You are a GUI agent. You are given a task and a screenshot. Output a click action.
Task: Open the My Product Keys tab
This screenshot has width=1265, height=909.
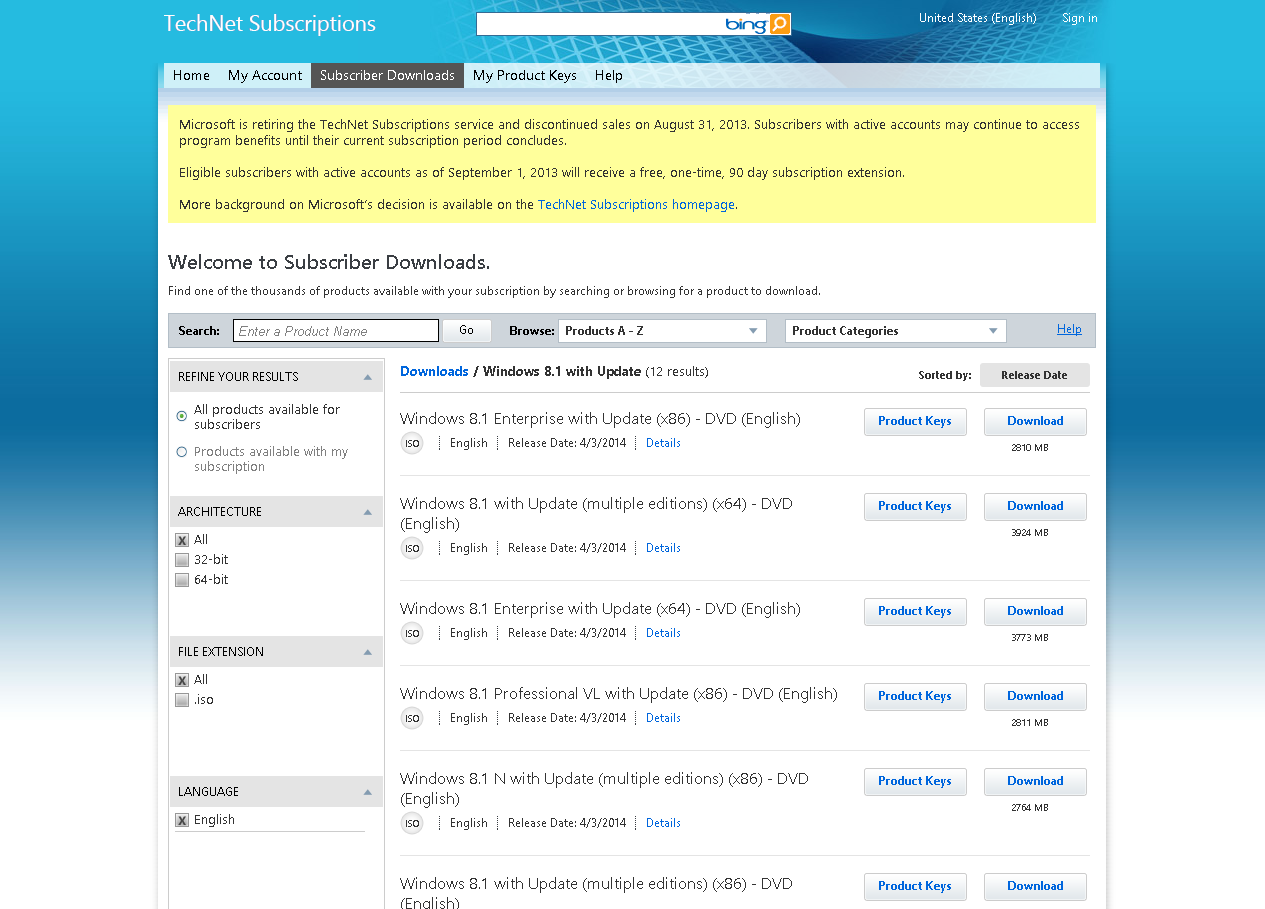(x=525, y=75)
